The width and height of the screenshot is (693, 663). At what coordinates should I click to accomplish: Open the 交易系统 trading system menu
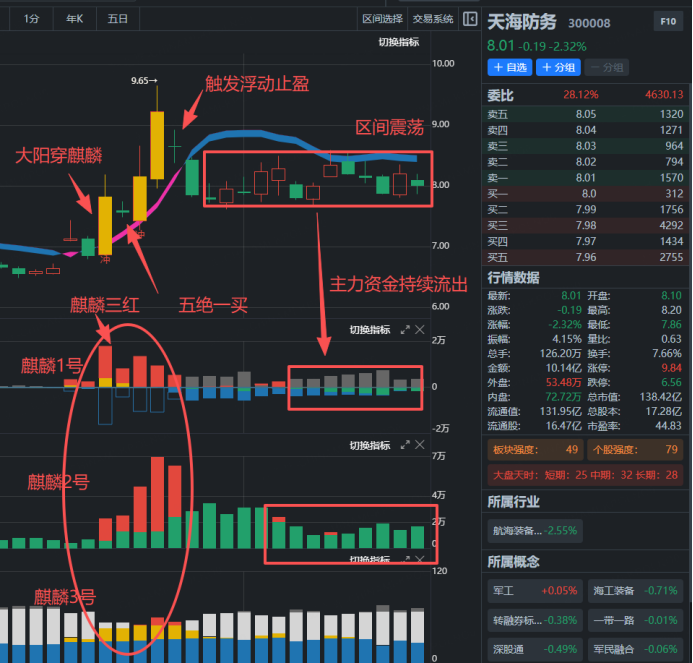432,18
